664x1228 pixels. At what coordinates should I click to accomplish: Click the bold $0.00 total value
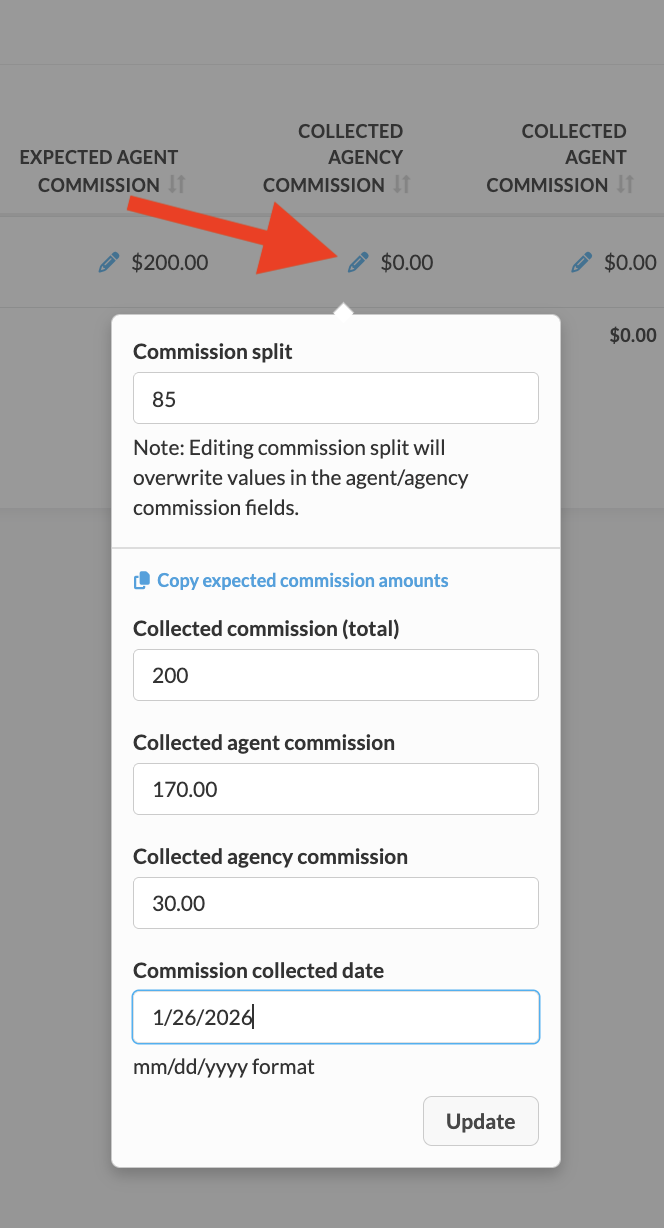(633, 336)
